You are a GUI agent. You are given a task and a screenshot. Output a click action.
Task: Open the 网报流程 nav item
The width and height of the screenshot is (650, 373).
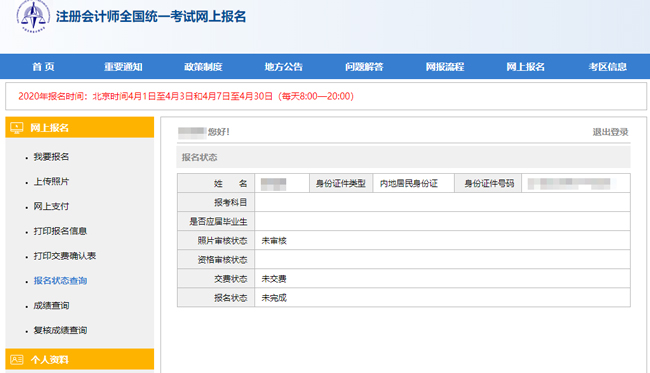point(445,67)
